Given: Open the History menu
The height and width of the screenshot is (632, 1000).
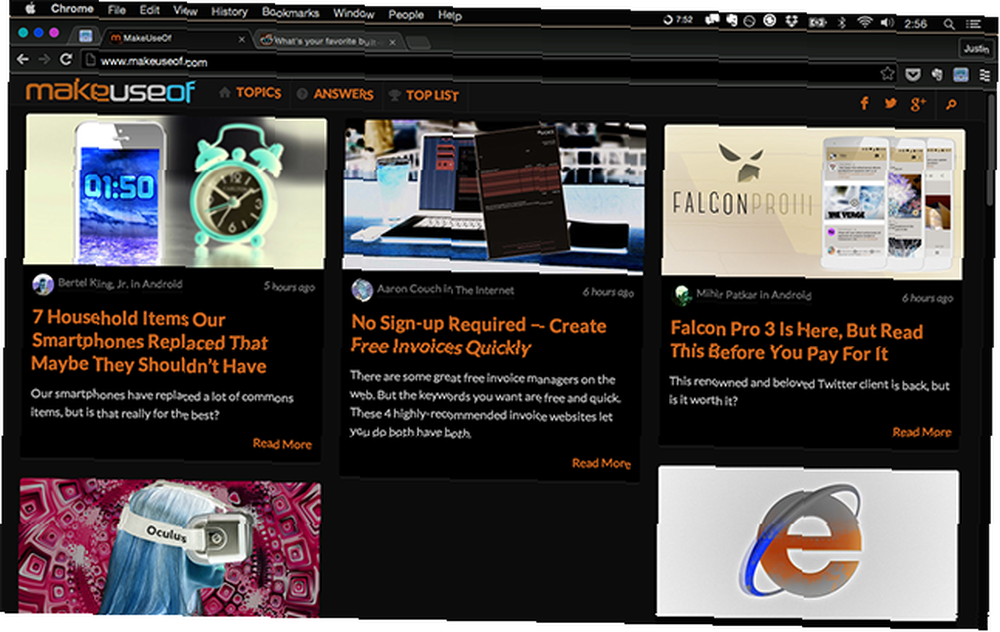Looking at the screenshot, I should tap(229, 11).
